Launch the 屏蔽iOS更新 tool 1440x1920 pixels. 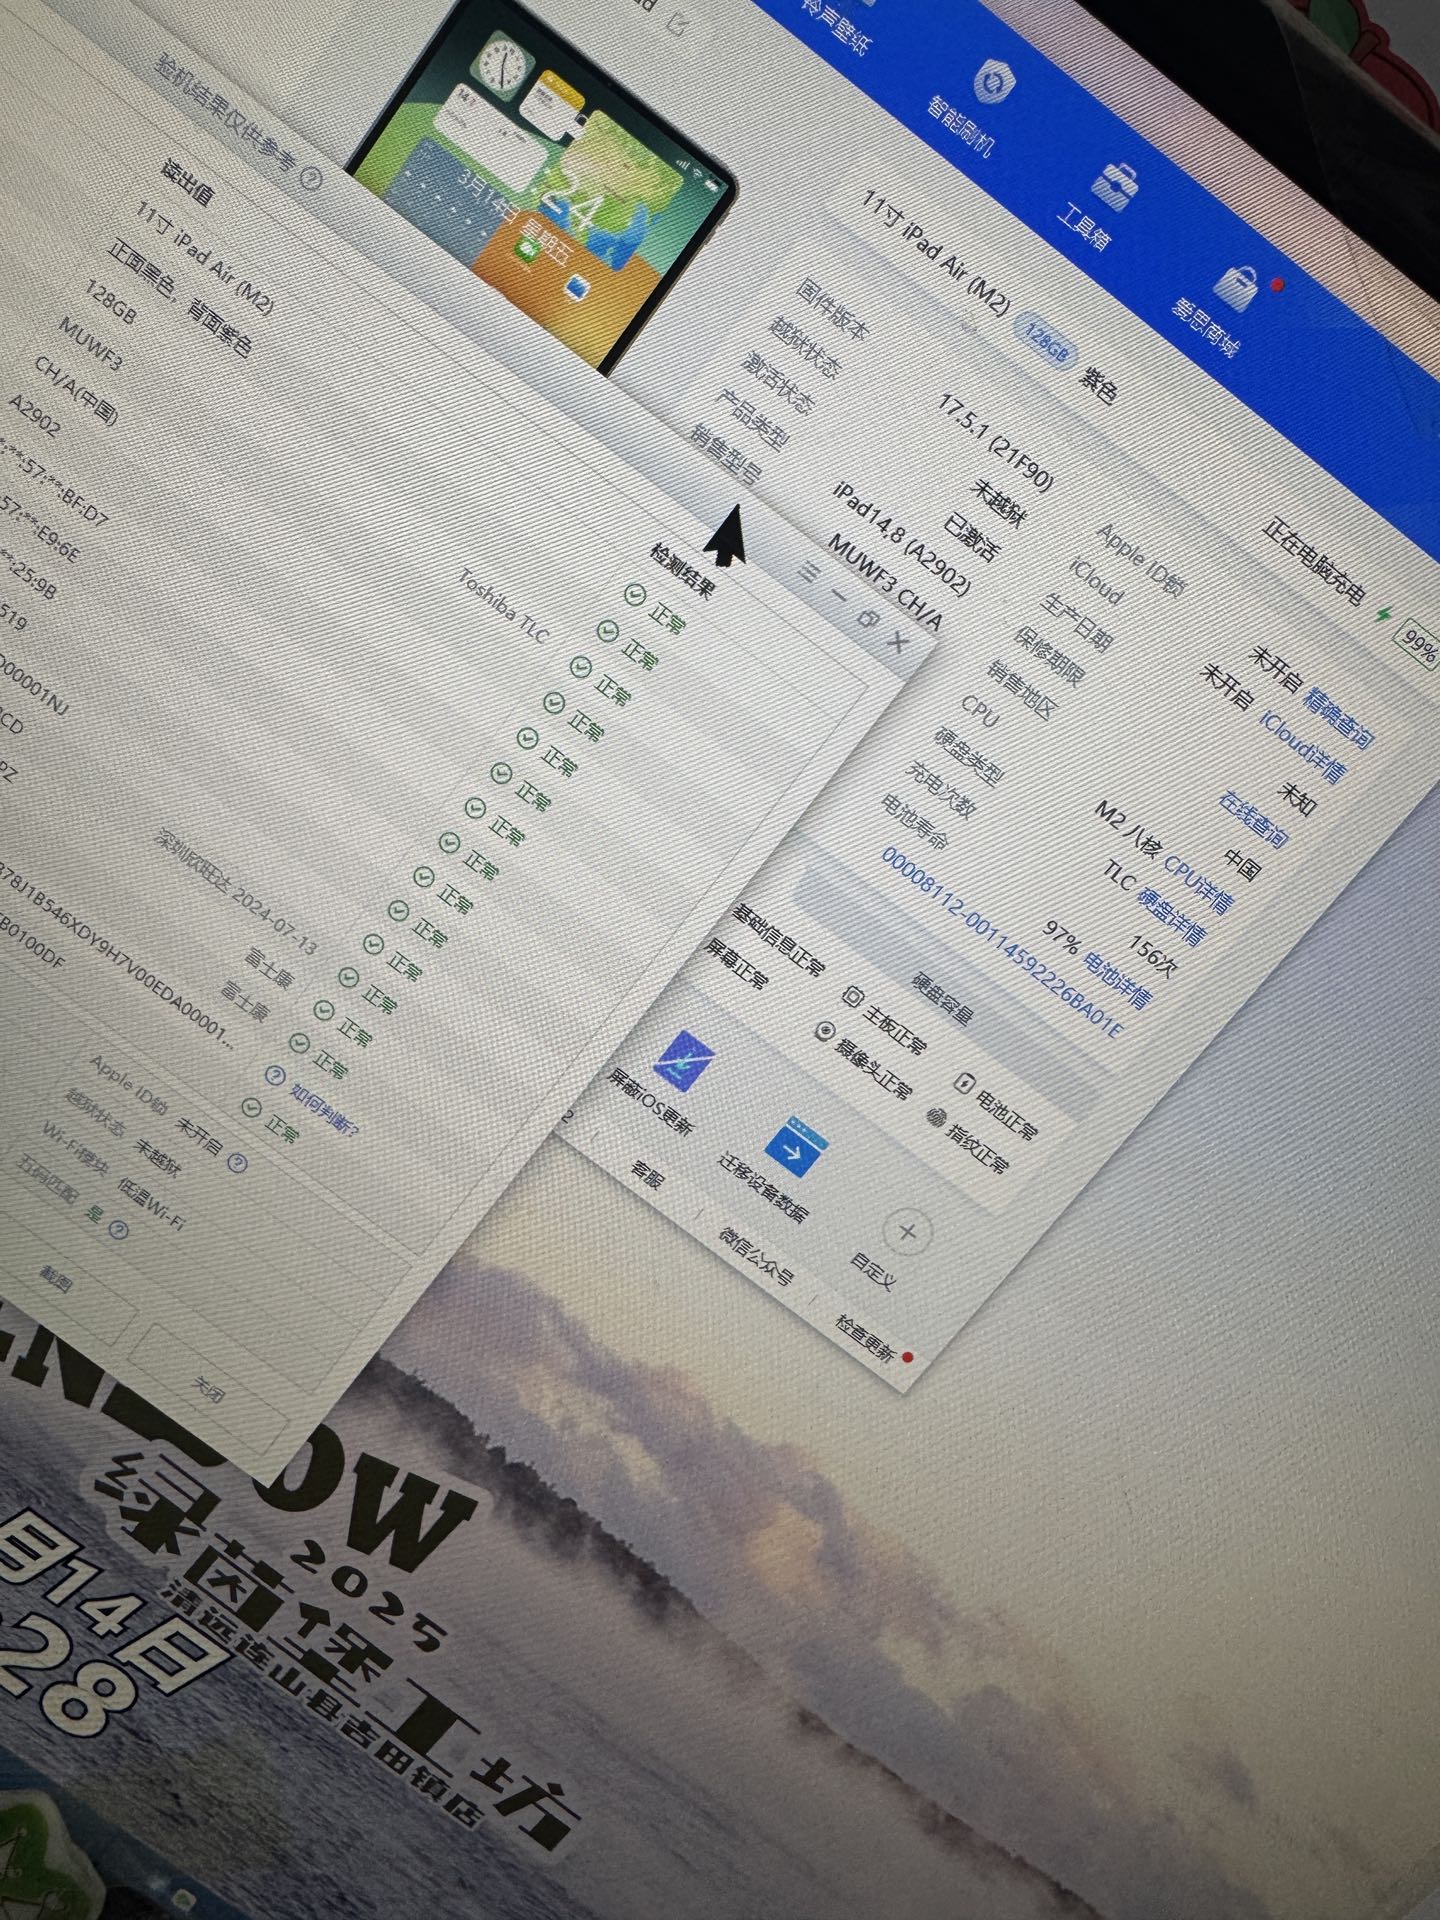(667, 1082)
